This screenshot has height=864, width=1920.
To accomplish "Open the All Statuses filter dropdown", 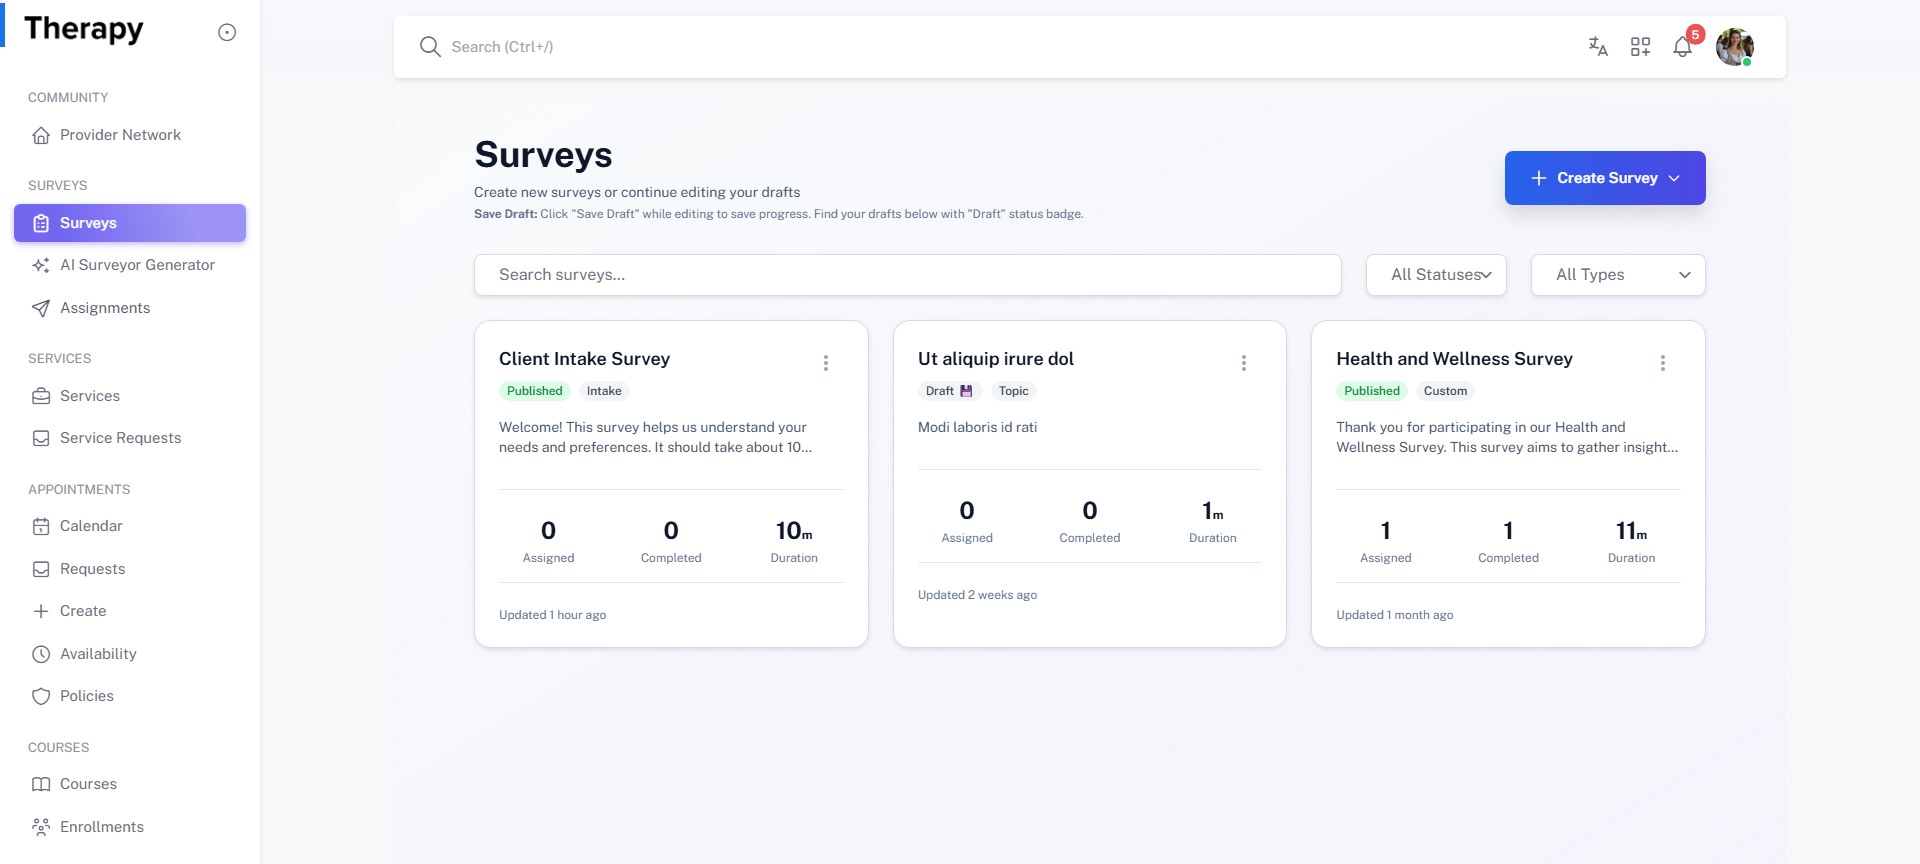I will click(x=1436, y=275).
